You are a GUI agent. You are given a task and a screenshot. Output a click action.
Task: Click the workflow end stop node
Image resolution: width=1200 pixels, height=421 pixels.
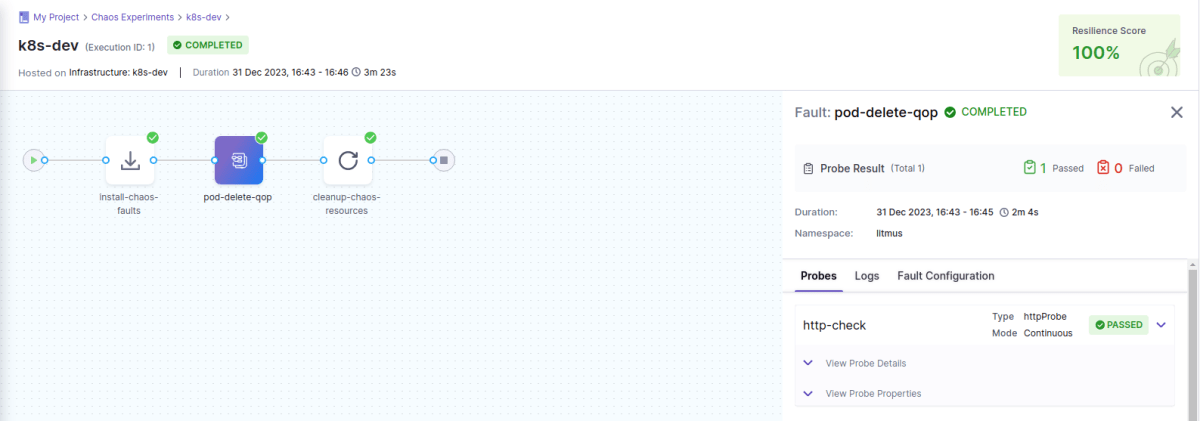click(444, 160)
